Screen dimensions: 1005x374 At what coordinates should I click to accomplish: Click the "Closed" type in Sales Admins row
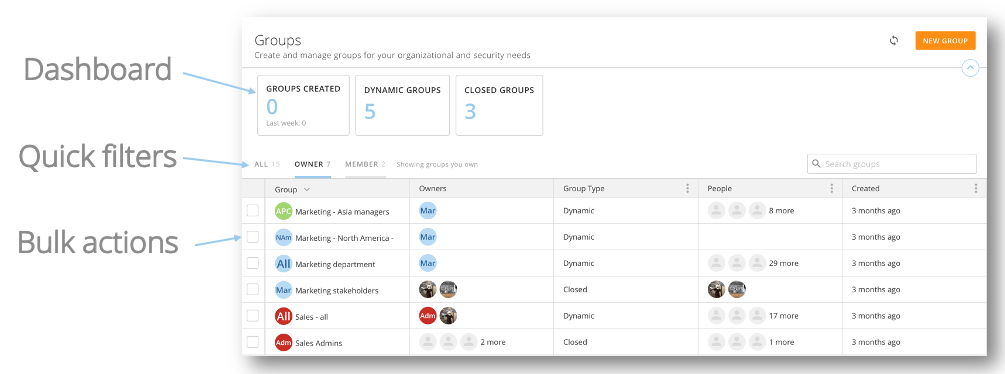point(575,342)
